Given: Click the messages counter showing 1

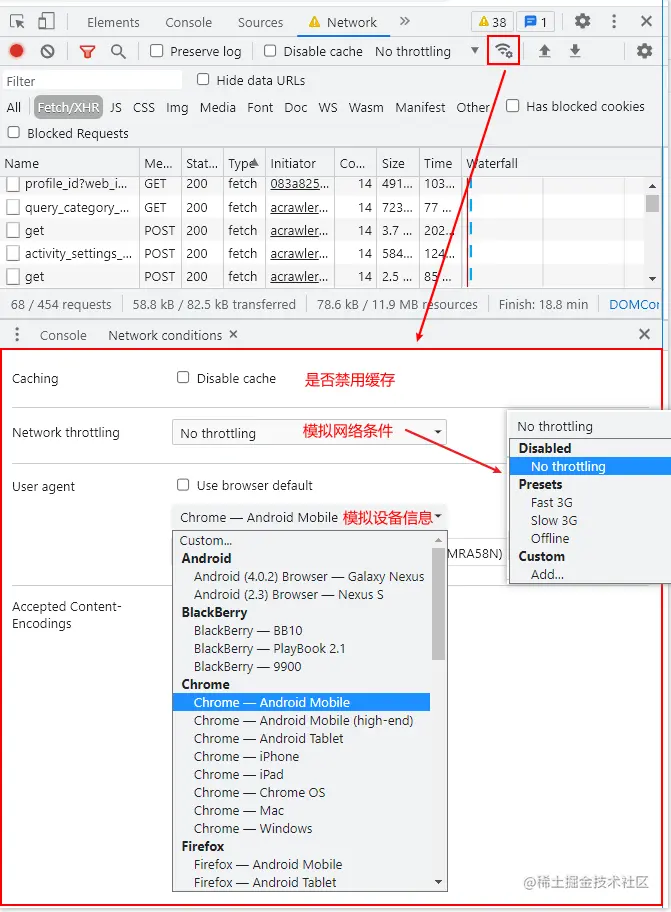Looking at the screenshot, I should click(x=536, y=22).
